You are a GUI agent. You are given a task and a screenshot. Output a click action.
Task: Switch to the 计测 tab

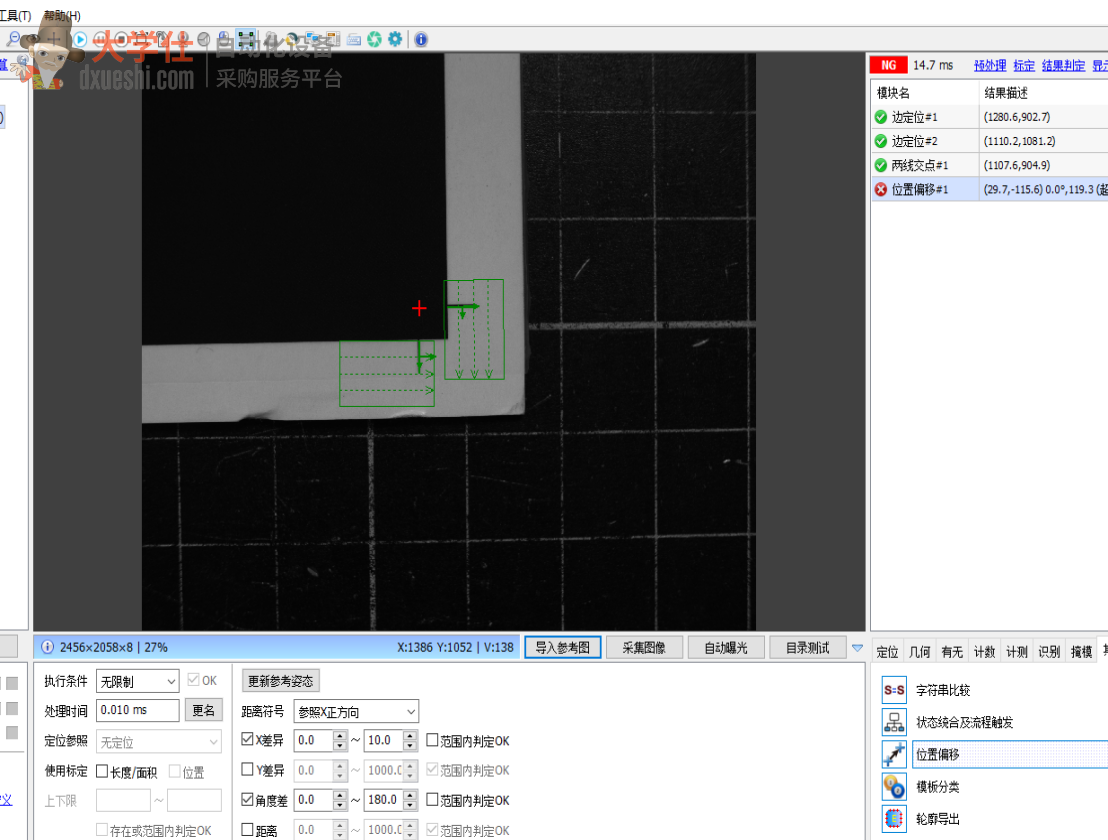pyautogui.click(x=1017, y=651)
